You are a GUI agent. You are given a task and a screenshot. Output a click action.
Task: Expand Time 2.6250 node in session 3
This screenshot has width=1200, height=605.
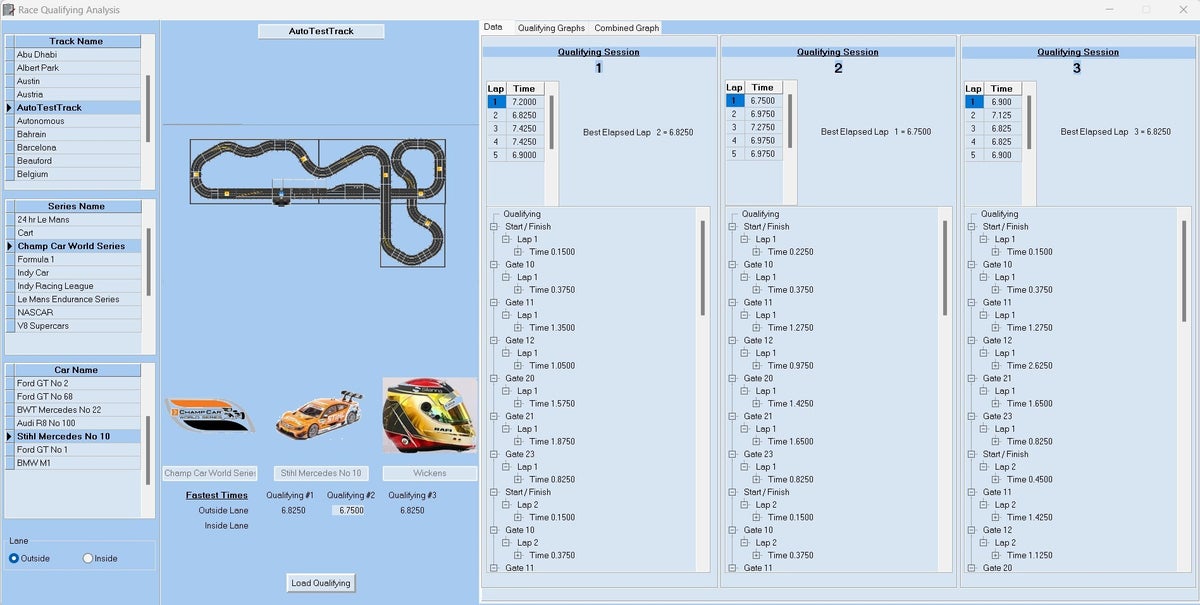pyautogui.click(x=995, y=366)
